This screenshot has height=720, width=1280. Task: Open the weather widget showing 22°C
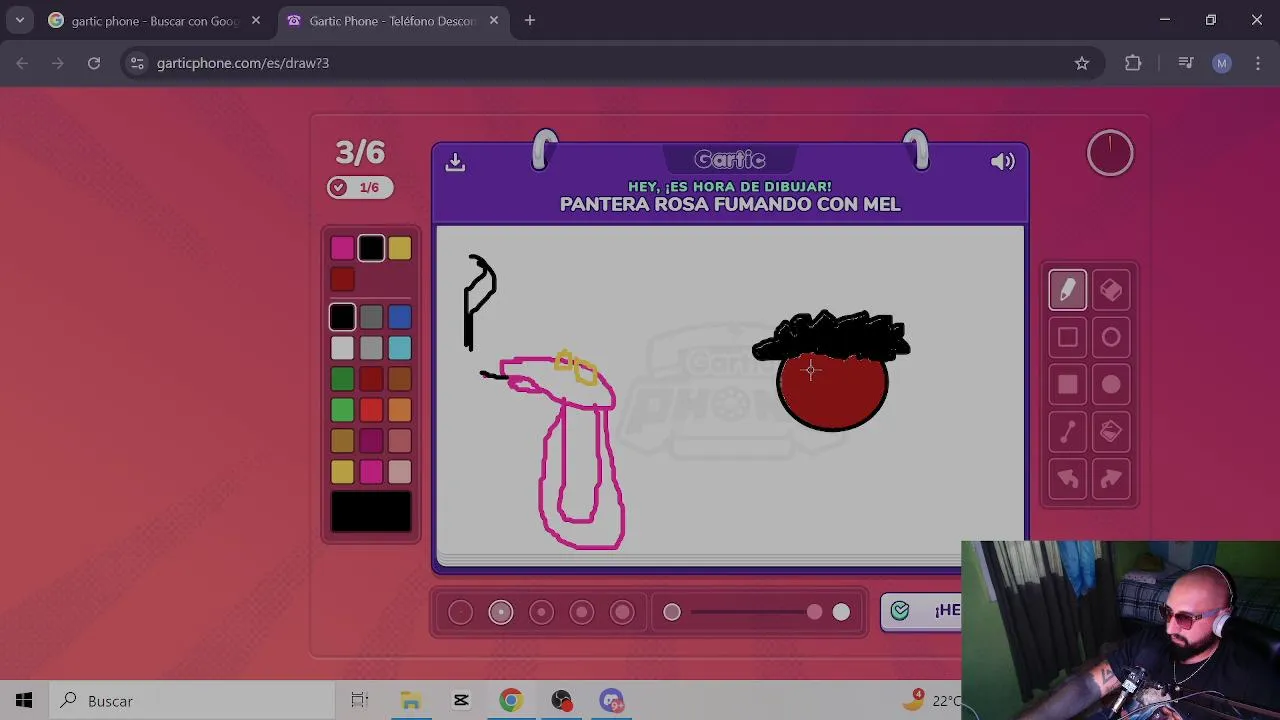coord(931,701)
